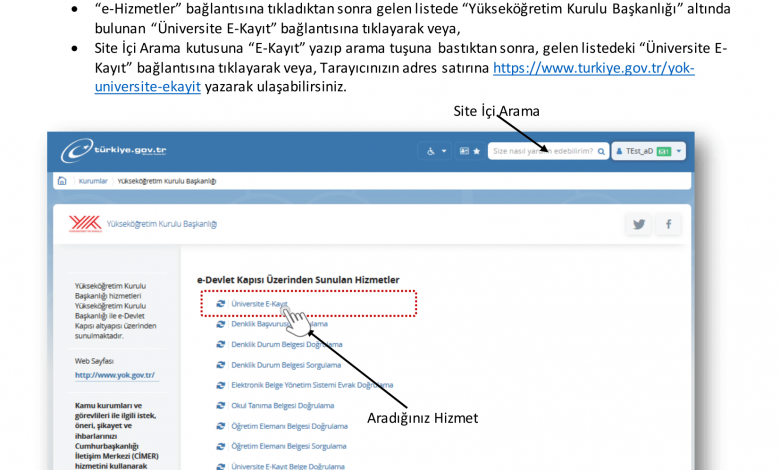Click the YÖK logo
Screen dimensions: 780x470
click(x=85, y=224)
